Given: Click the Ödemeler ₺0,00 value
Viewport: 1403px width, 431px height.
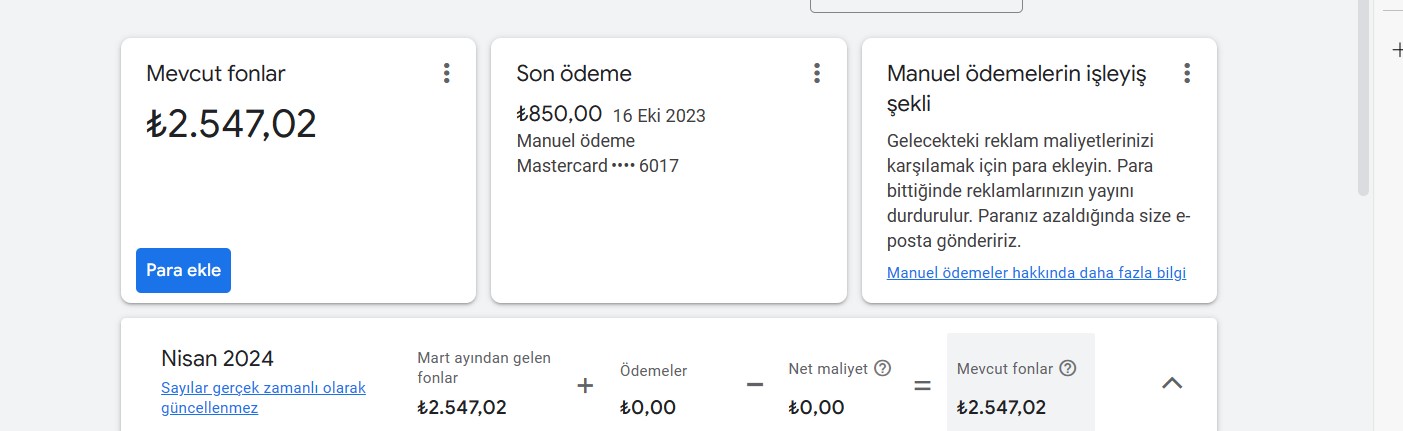Looking at the screenshot, I should tap(648, 407).
